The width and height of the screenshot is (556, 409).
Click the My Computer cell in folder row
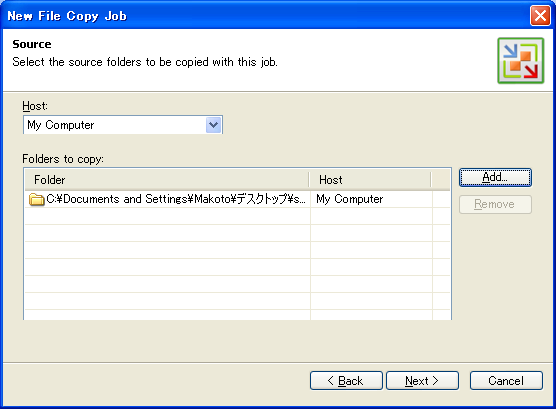point(350,199)
